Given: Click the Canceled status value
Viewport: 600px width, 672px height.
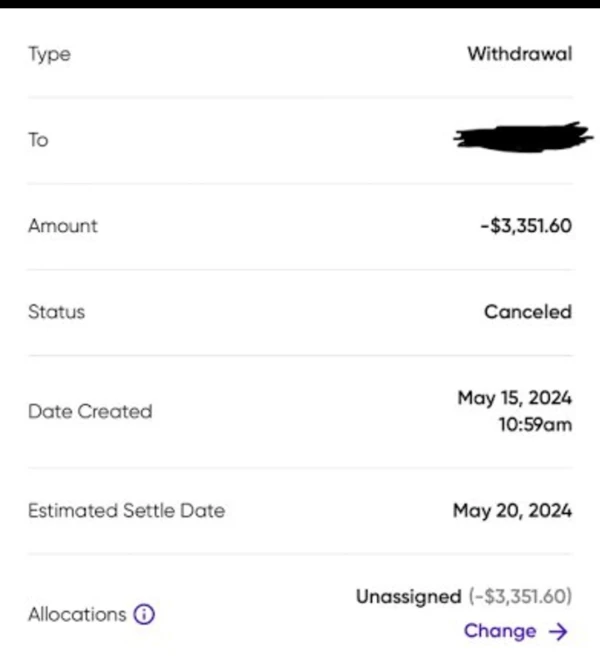Looking at the screenshot, I should (527, 312).
